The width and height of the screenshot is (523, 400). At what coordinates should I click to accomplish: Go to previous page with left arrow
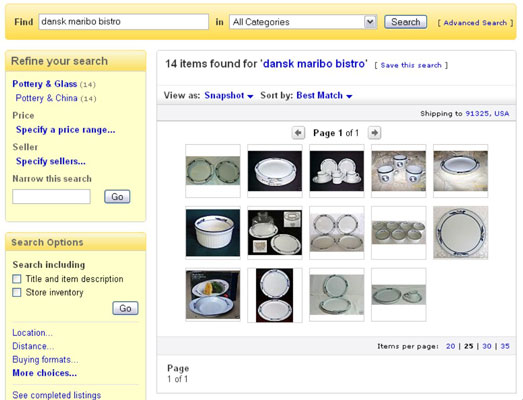(298, 133)
